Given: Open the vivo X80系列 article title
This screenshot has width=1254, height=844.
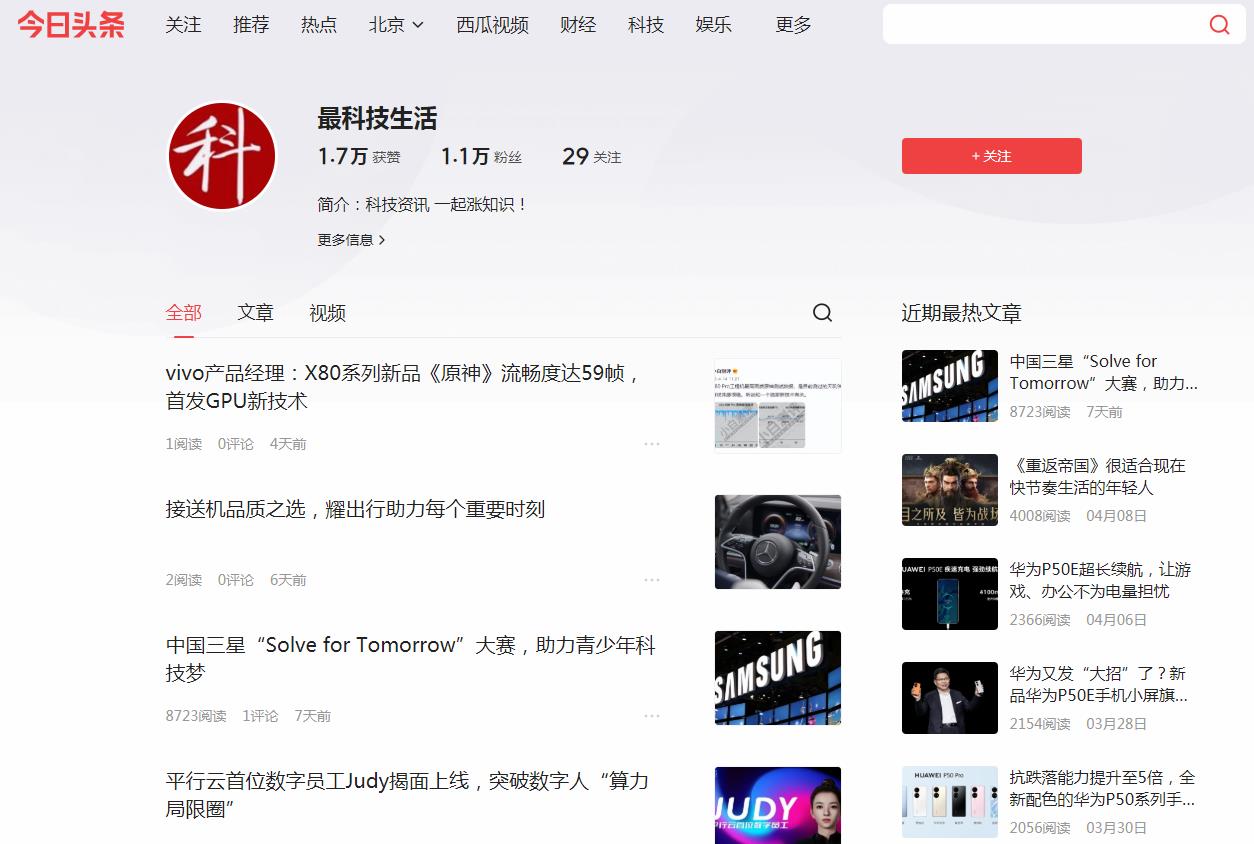Looking at the screenshot, I should point(404,387).
